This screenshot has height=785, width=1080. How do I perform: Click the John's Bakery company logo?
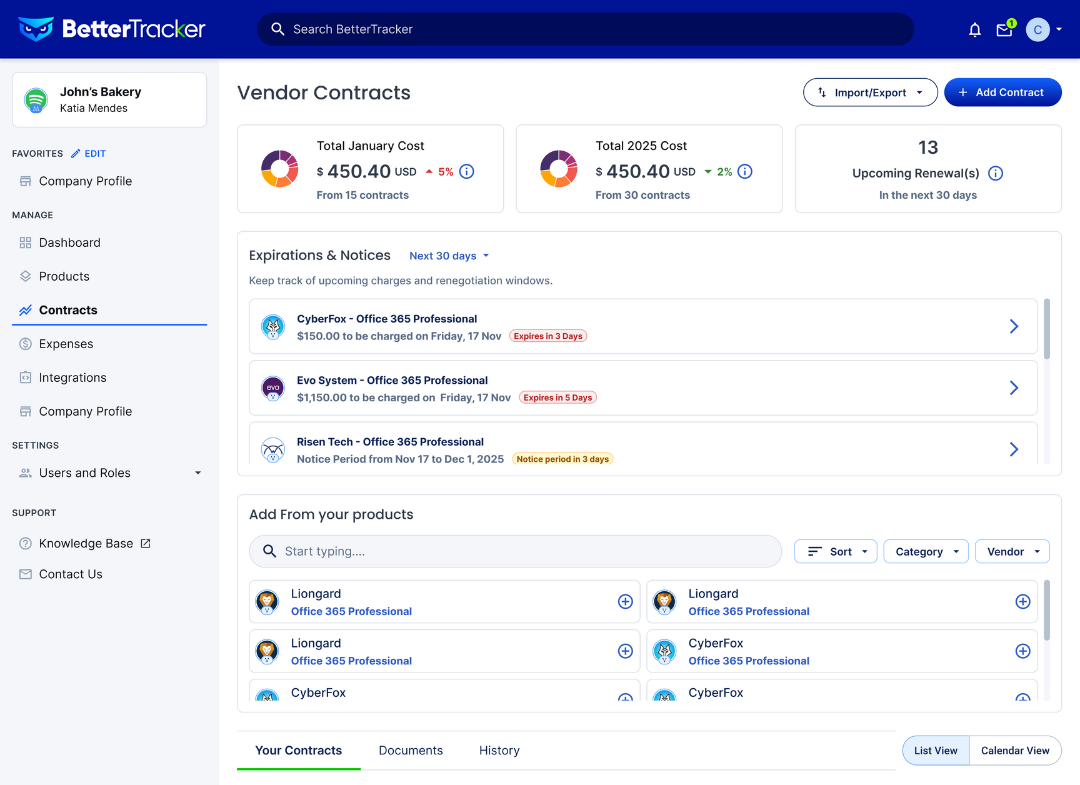pos(36,100)
